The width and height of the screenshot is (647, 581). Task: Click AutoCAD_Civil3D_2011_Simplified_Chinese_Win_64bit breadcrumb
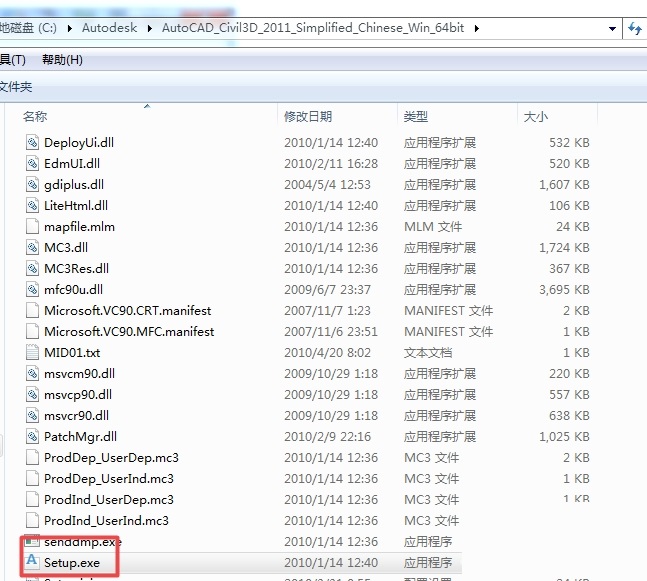click(x=313, y=28)
